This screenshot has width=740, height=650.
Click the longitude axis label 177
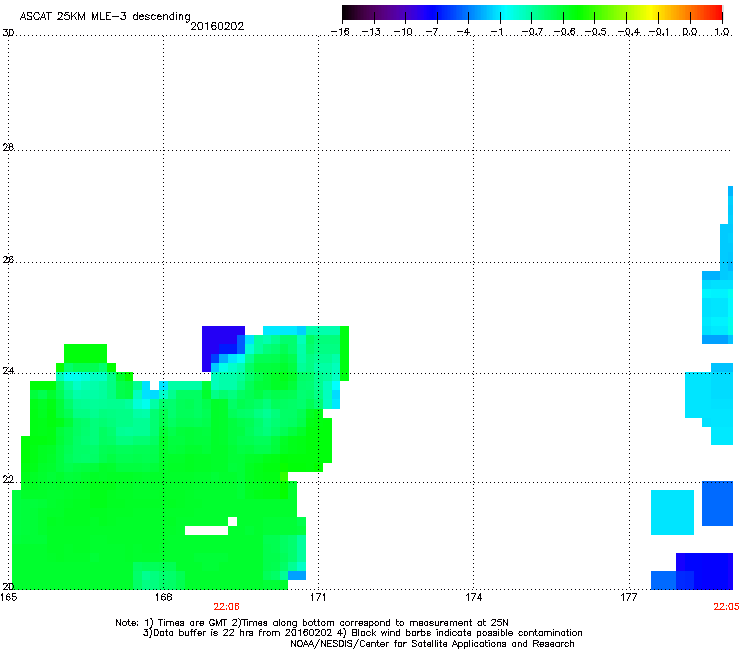(x=629, y=597)
